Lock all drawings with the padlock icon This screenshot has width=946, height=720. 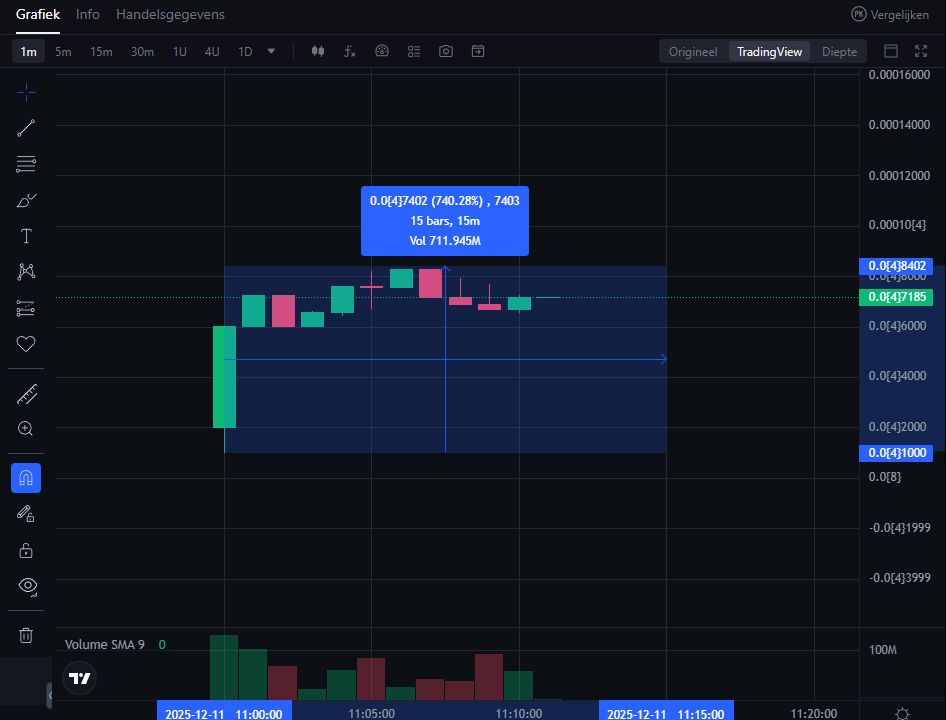25,549
